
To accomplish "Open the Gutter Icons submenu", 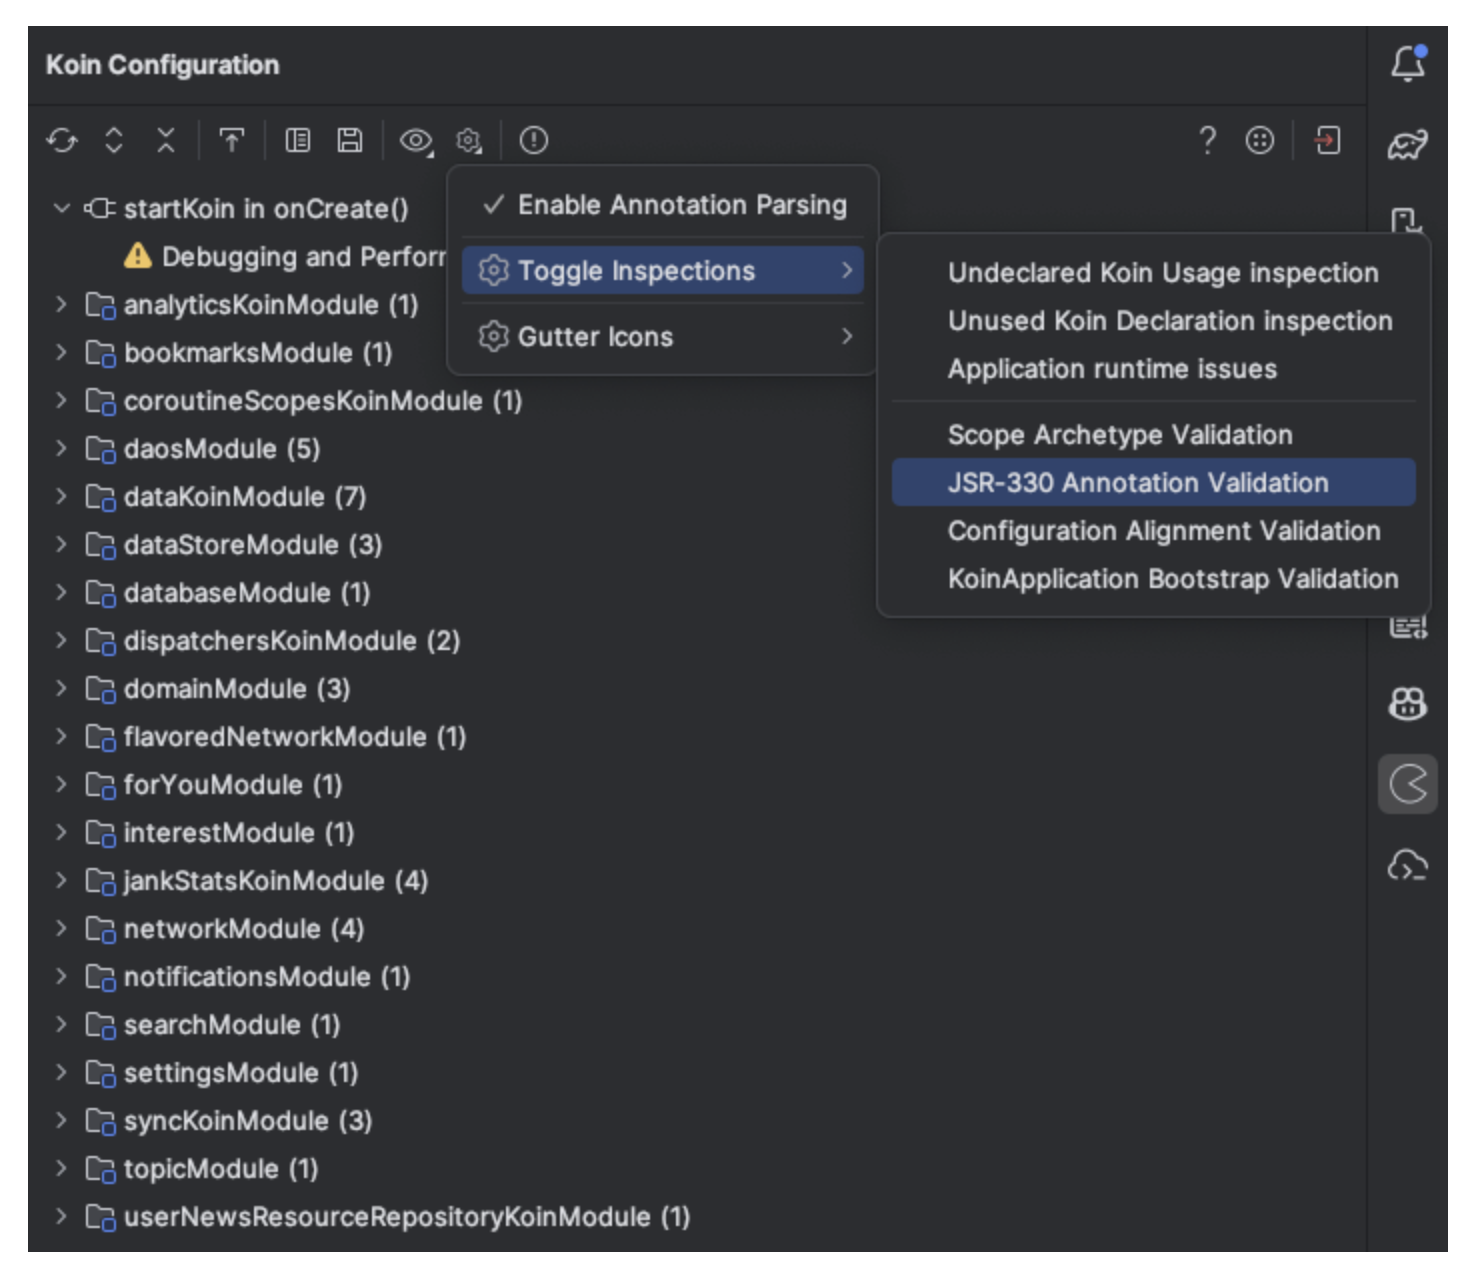I will pos(594,337).
